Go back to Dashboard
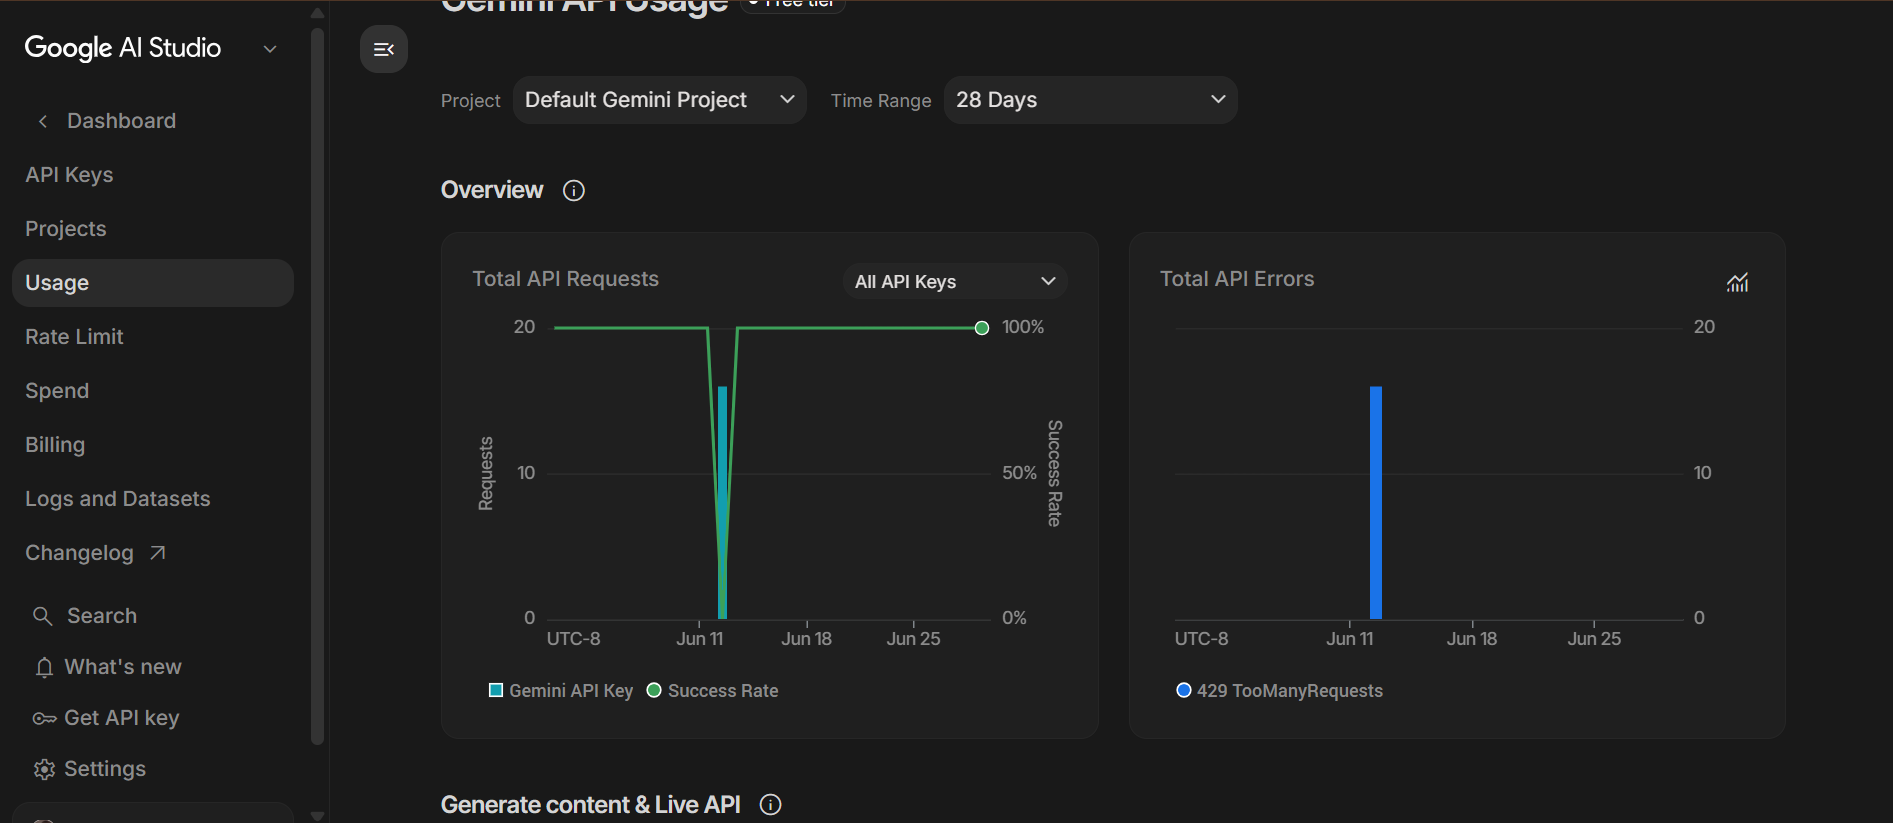The height and width of the screenshot is (823, 1893). 121,121
